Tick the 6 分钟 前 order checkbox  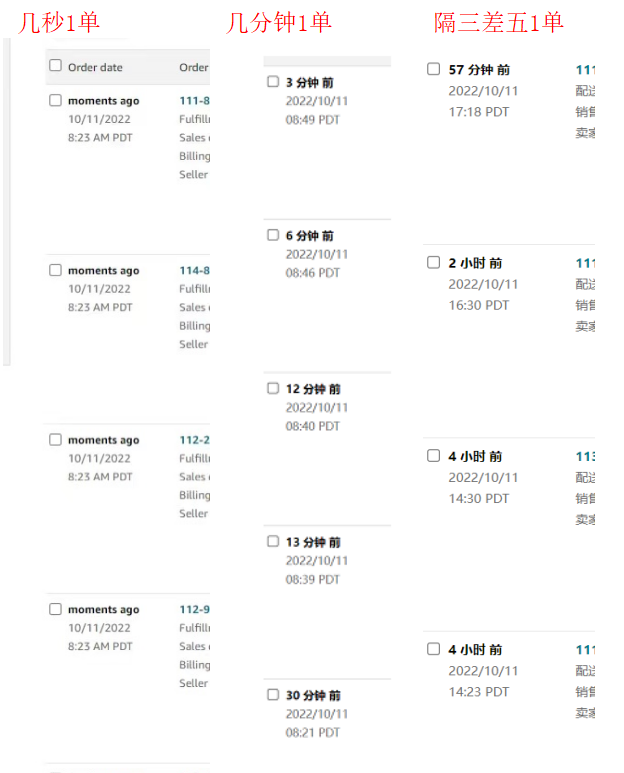pyautogui.click(x=273, y=235)
